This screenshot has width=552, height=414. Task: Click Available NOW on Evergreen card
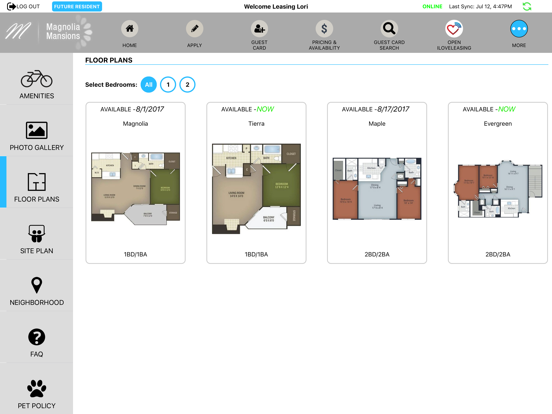click(x=489, y=109)
